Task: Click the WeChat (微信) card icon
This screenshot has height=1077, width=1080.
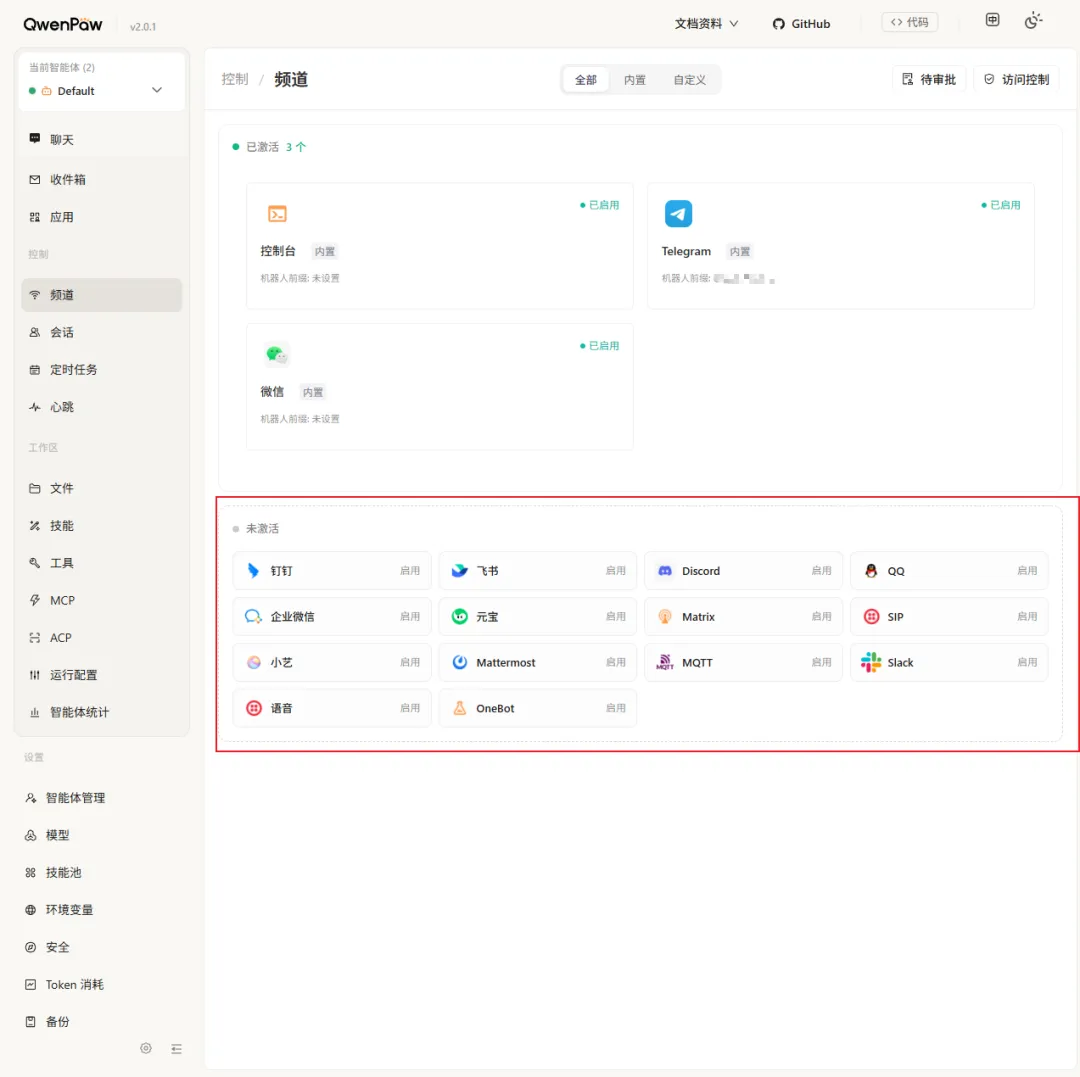Action: pos(277,354)
